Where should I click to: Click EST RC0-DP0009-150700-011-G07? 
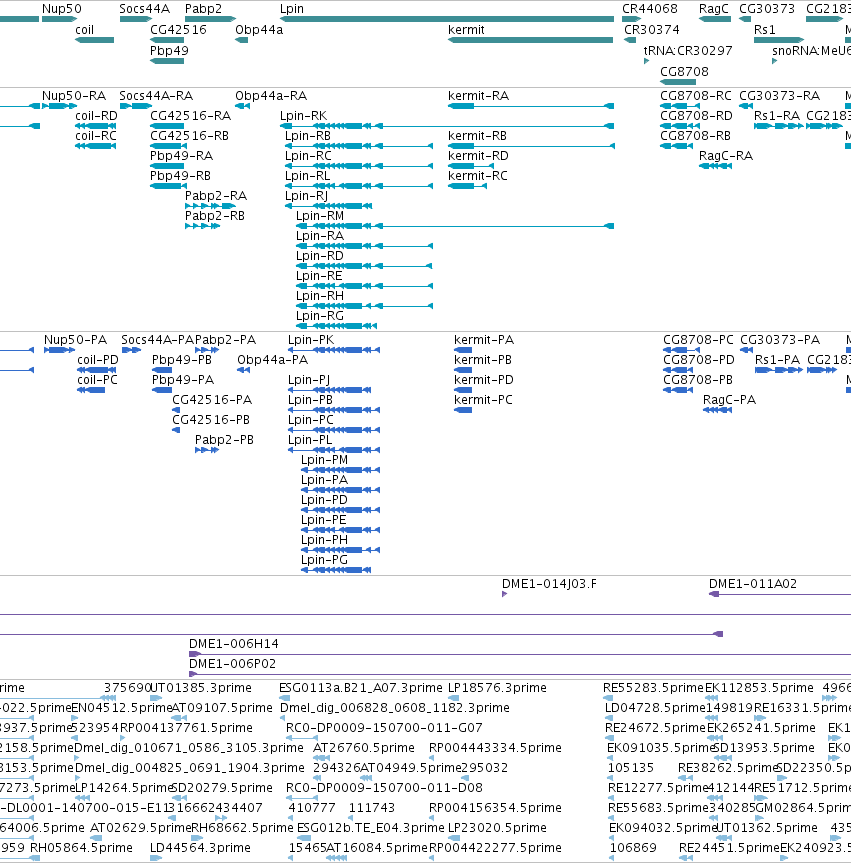click(384, 728)
